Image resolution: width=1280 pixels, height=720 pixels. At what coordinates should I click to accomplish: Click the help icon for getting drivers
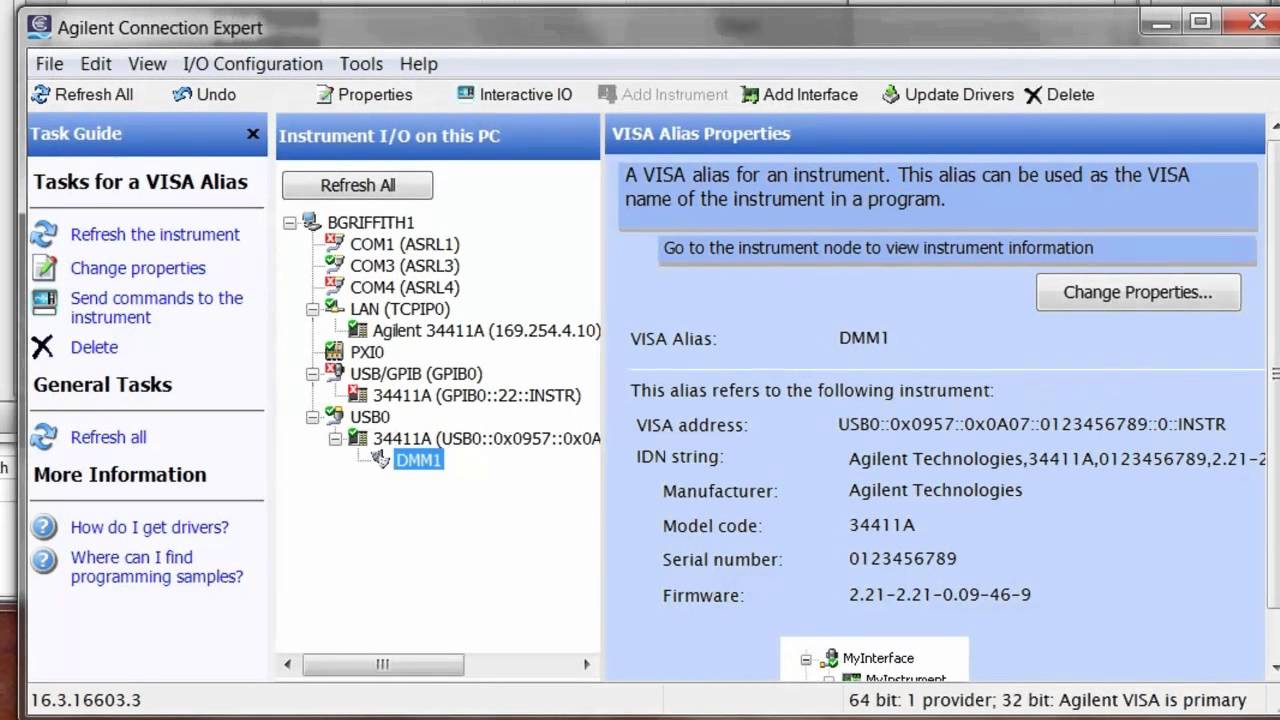click(44, 527)
